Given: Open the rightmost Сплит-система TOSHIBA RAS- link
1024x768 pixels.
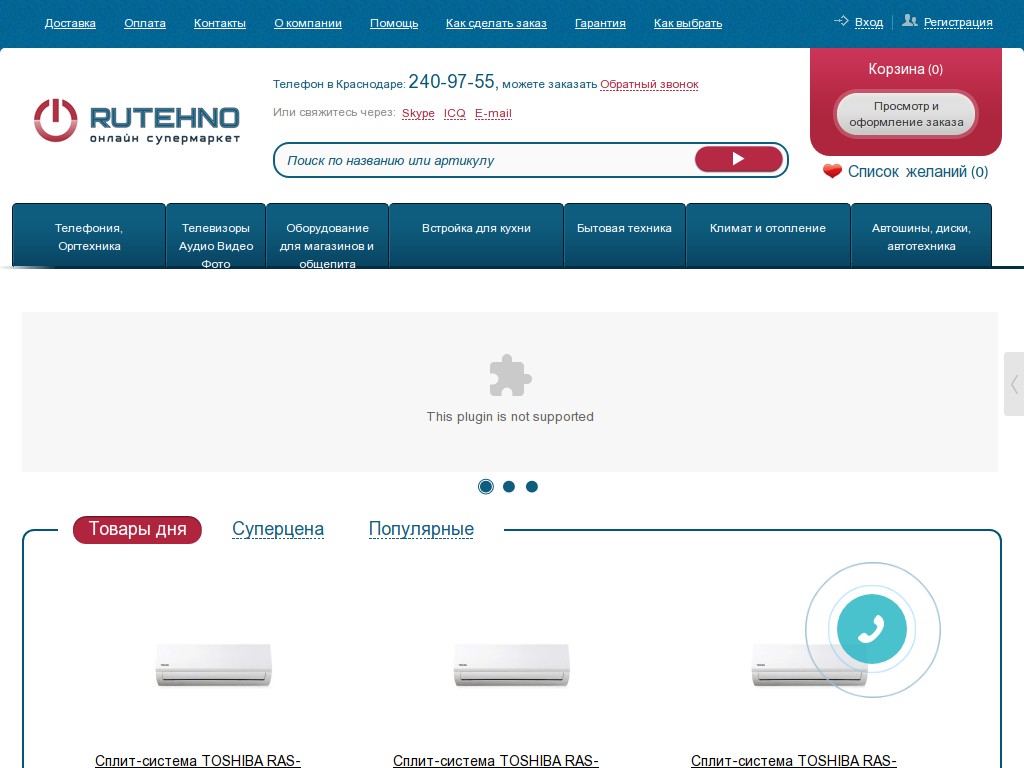Looking at the screenshot, I should pos(793,760).
